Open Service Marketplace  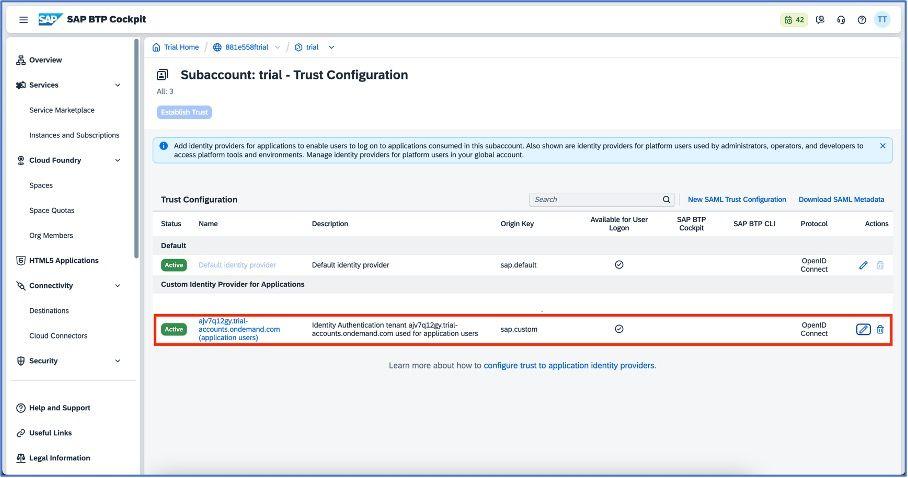click(62, 110)
